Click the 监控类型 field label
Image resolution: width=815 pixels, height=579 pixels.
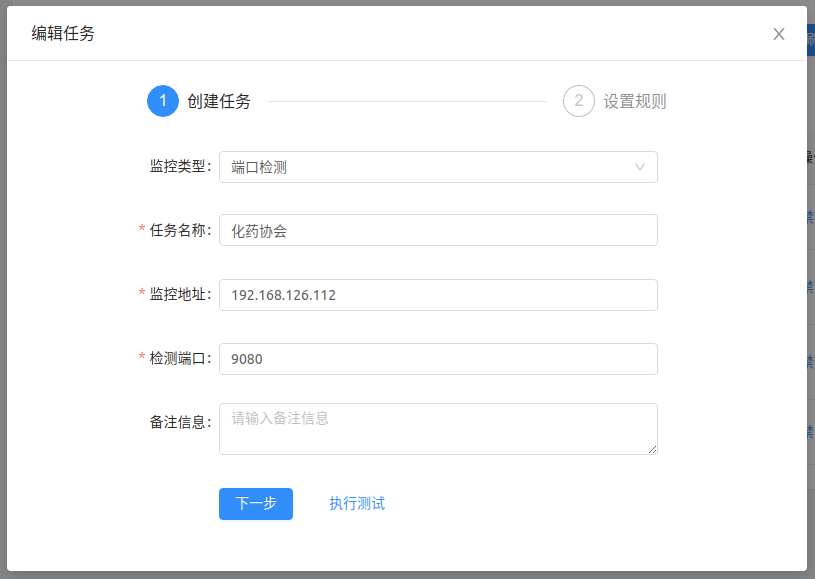point(180,167)
